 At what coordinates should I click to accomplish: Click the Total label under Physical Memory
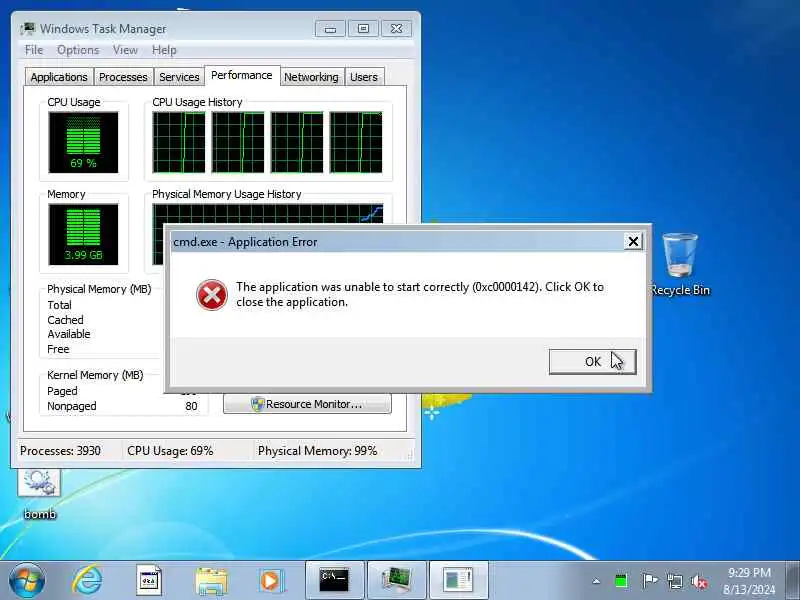[60, 305]
